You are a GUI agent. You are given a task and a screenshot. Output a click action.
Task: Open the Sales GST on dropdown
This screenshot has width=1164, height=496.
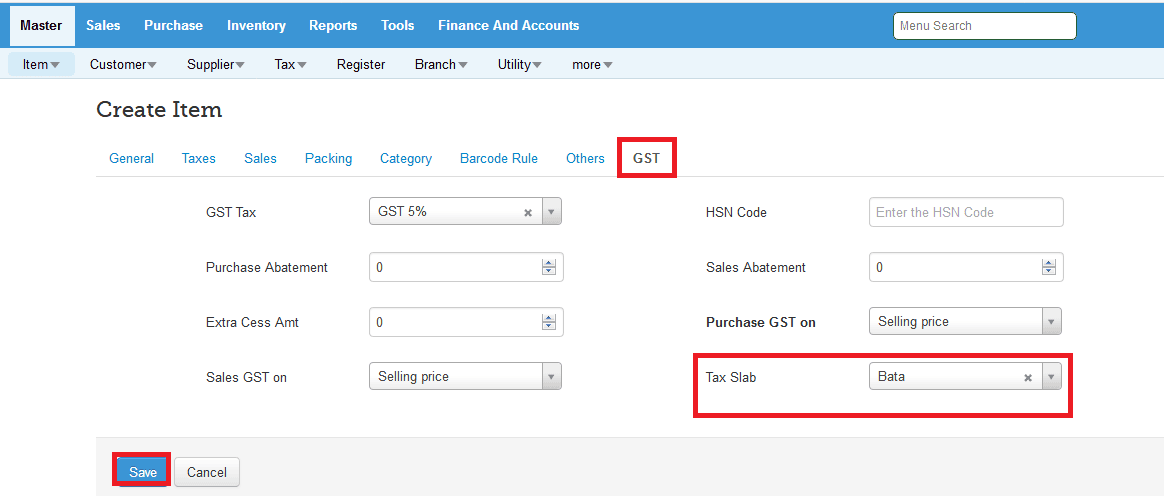pos(551,377)
